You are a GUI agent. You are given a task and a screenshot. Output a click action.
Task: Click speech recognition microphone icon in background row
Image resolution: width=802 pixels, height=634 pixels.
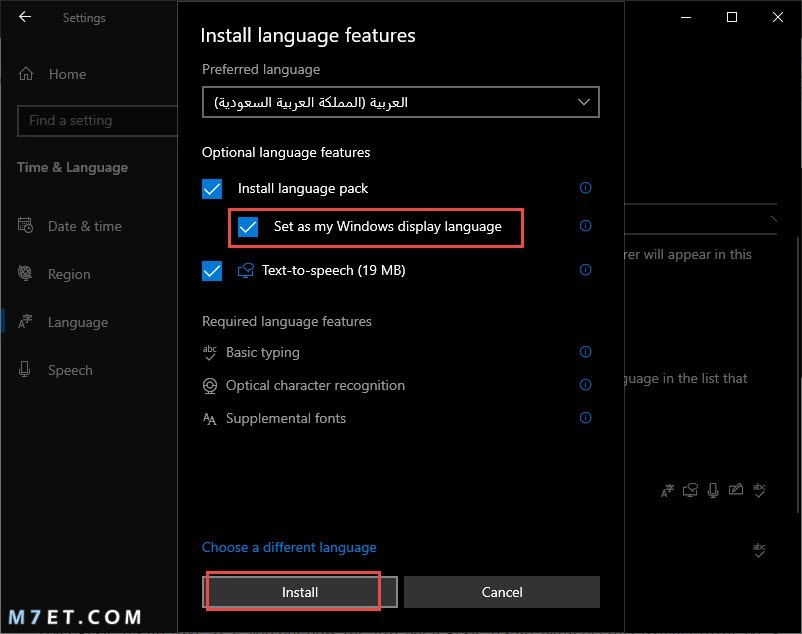tap(713, 490)
